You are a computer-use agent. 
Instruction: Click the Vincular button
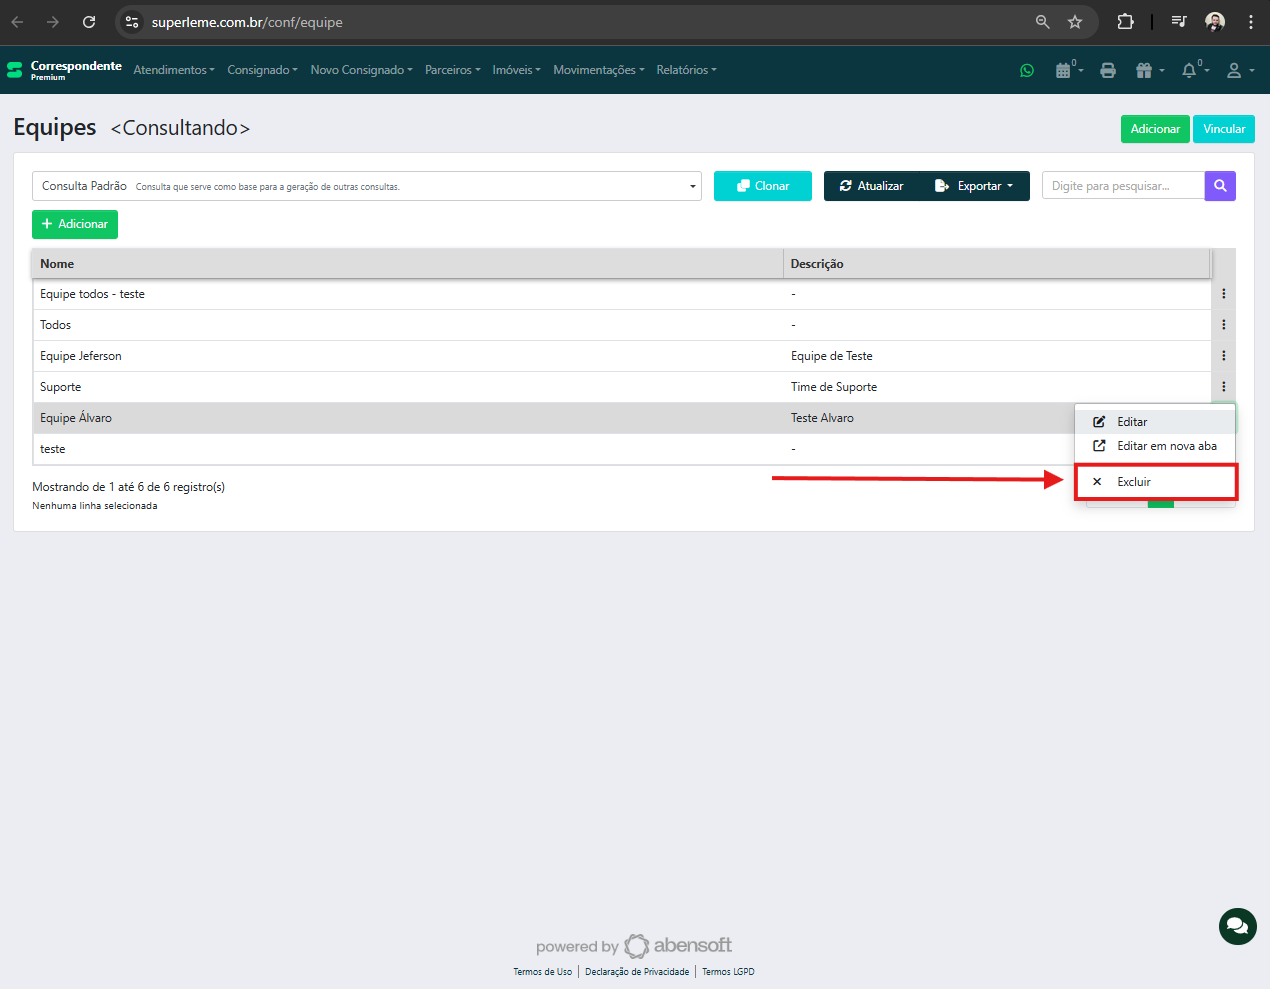click(1223, 129)
